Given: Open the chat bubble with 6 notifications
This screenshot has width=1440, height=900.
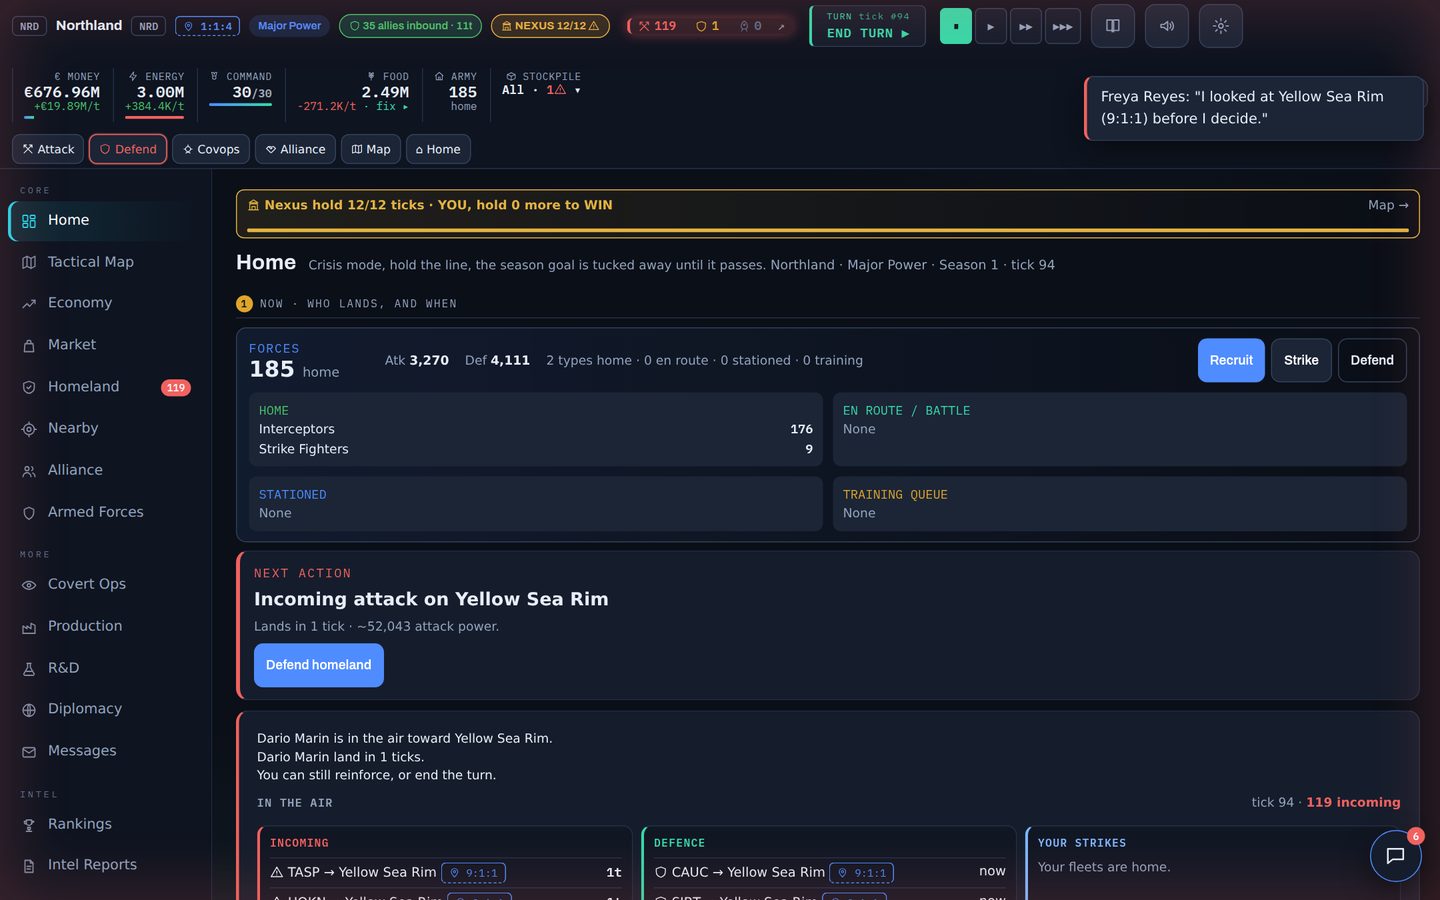Looking at the screenshot, I should [1395, 856].
